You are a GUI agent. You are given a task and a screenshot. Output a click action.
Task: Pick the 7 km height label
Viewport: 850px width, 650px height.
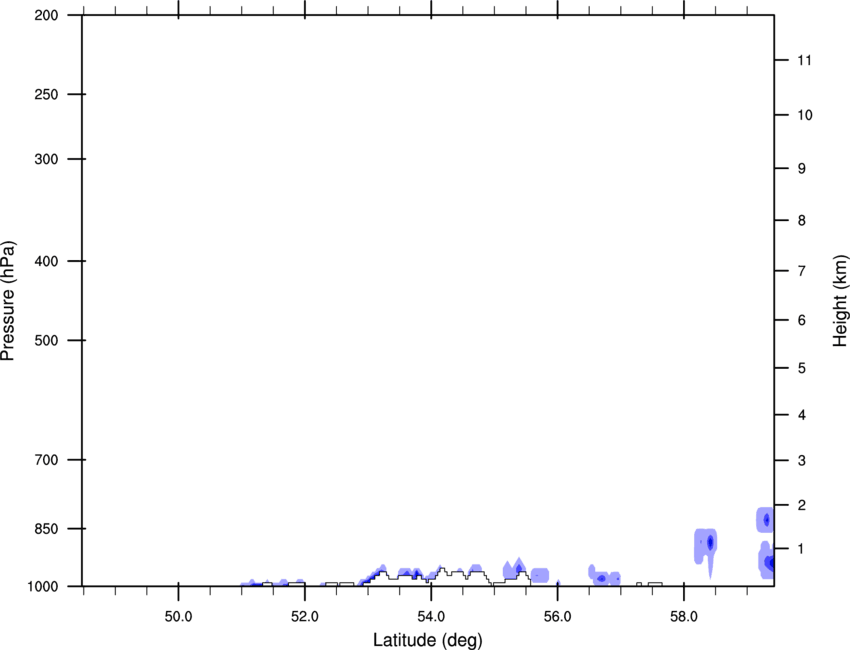click(802, 271)
